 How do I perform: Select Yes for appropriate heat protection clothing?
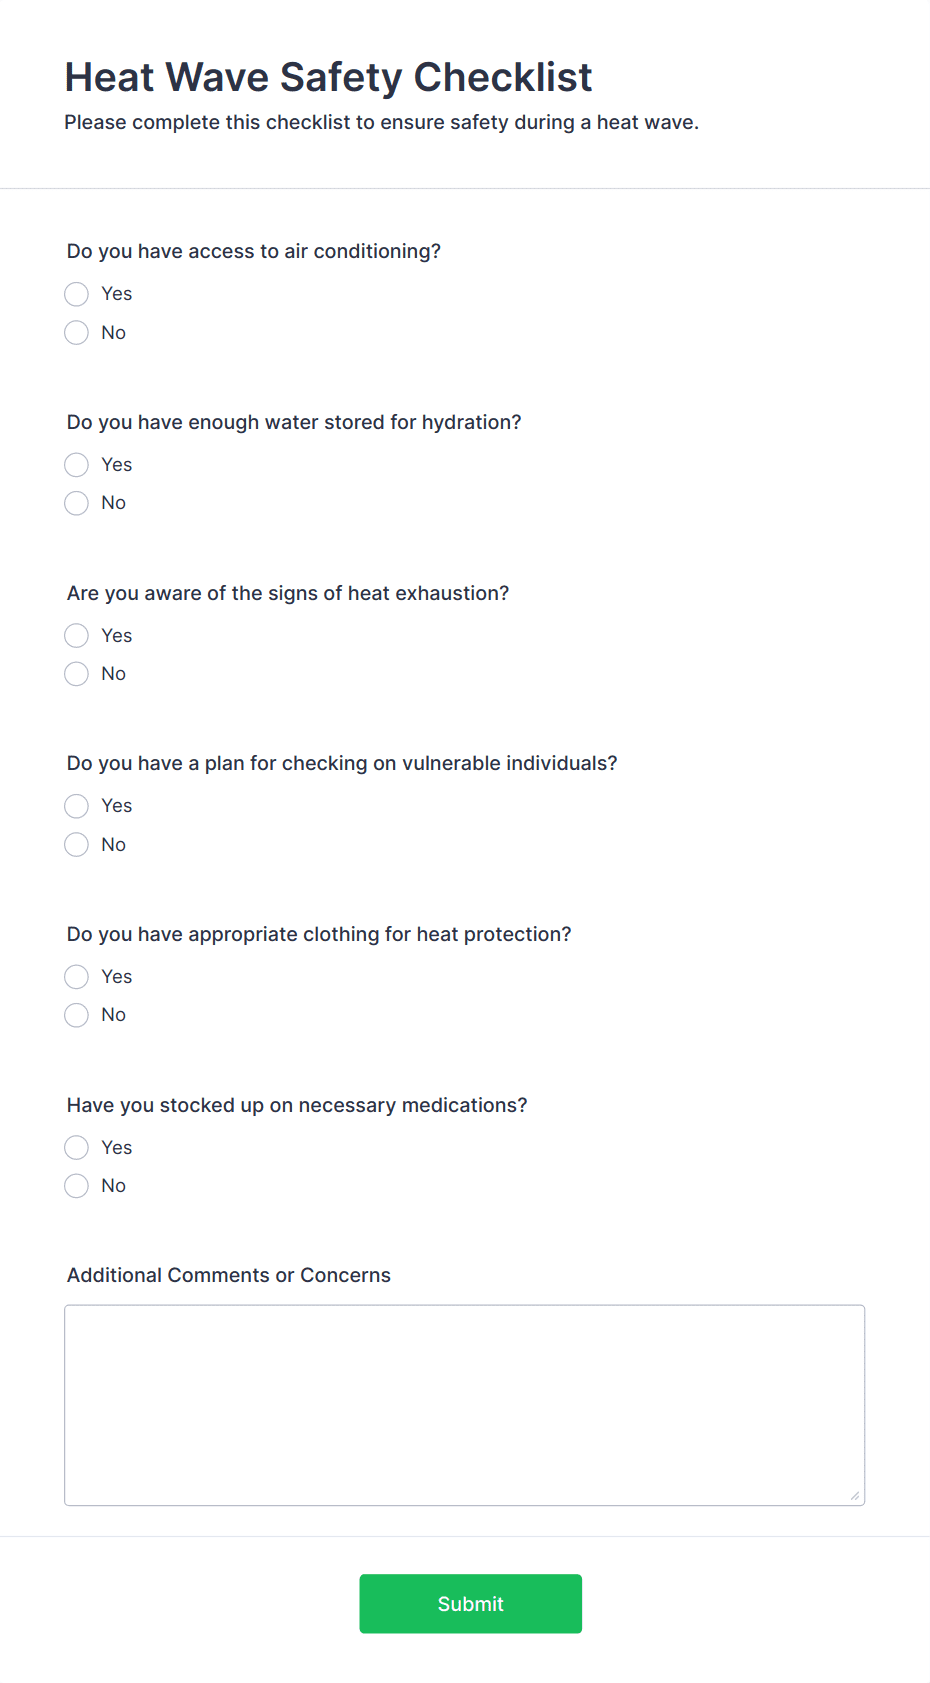click(x=77, y=977)
